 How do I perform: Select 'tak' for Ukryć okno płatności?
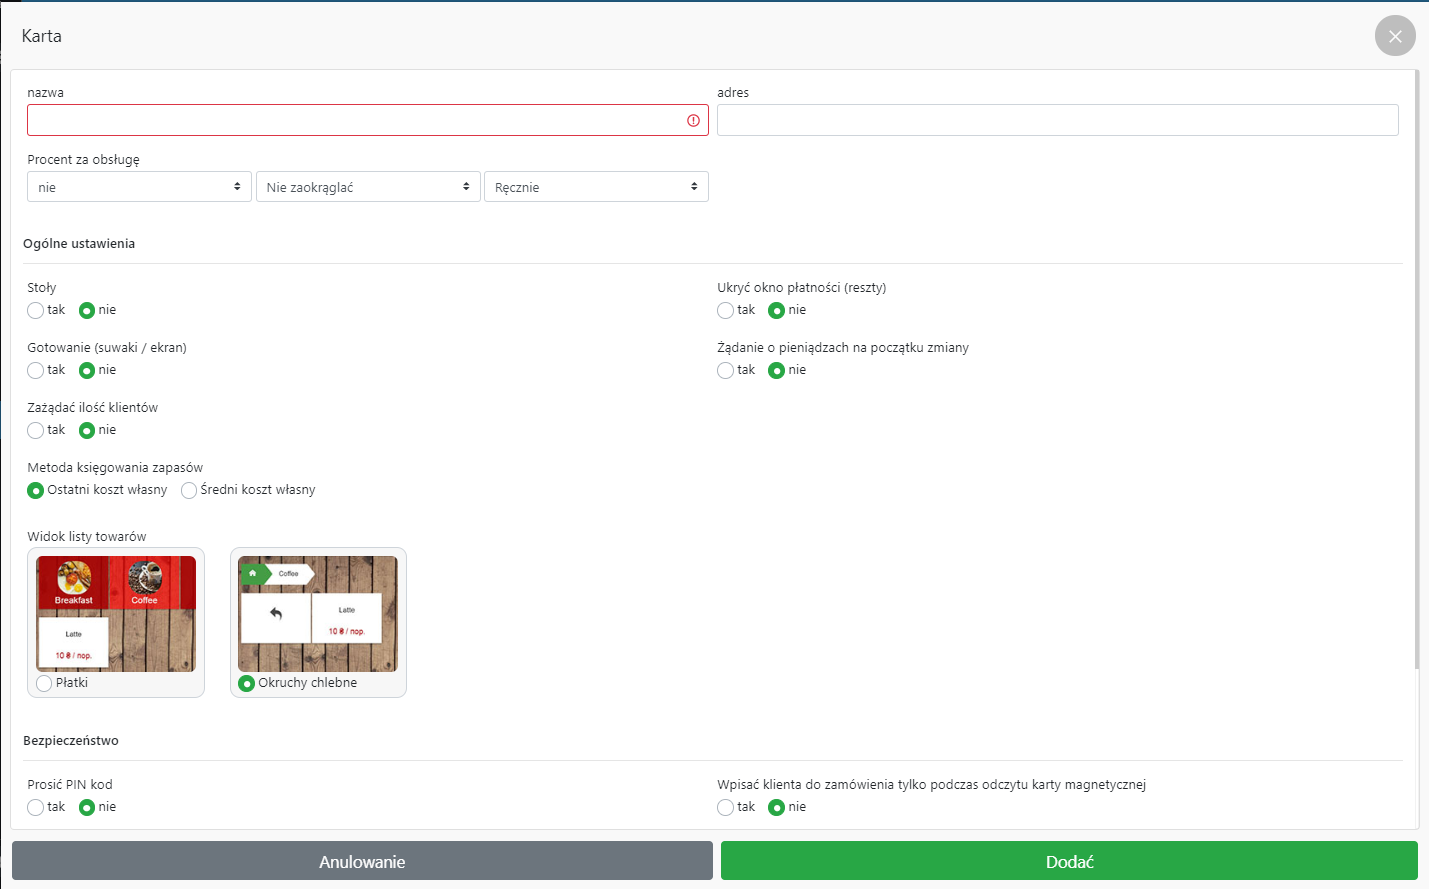pyautogui.click(x=726, y=310)
